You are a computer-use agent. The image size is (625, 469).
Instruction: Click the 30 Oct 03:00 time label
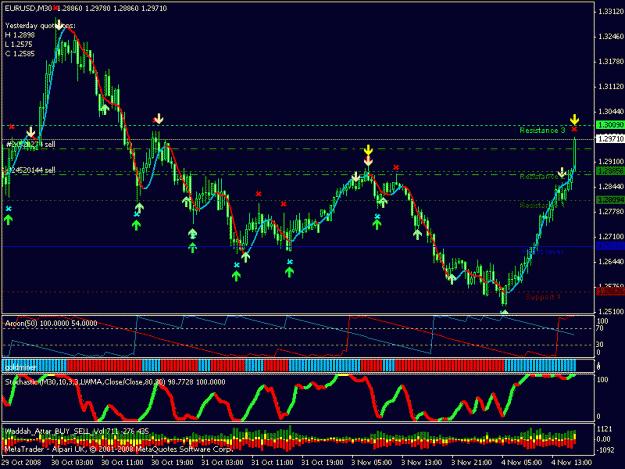pyautogui.click(x=72, y=462)
